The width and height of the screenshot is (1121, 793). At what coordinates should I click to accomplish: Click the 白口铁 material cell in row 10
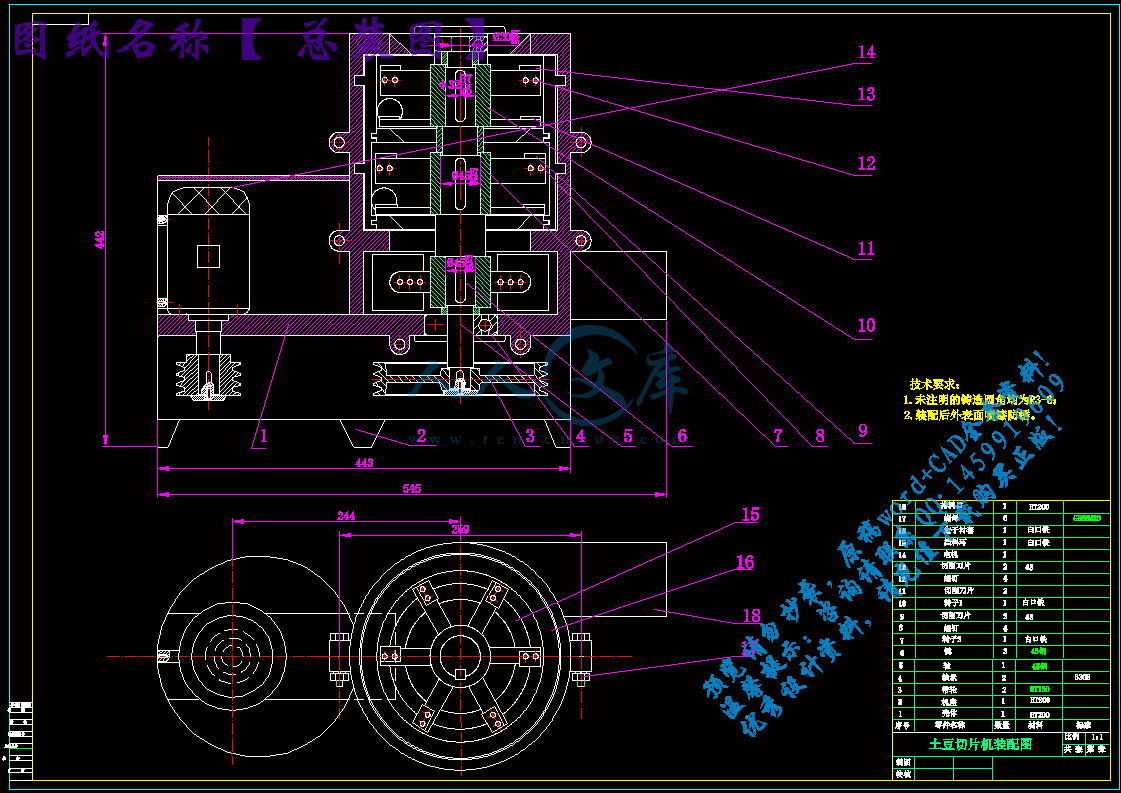click(1039, 604)
